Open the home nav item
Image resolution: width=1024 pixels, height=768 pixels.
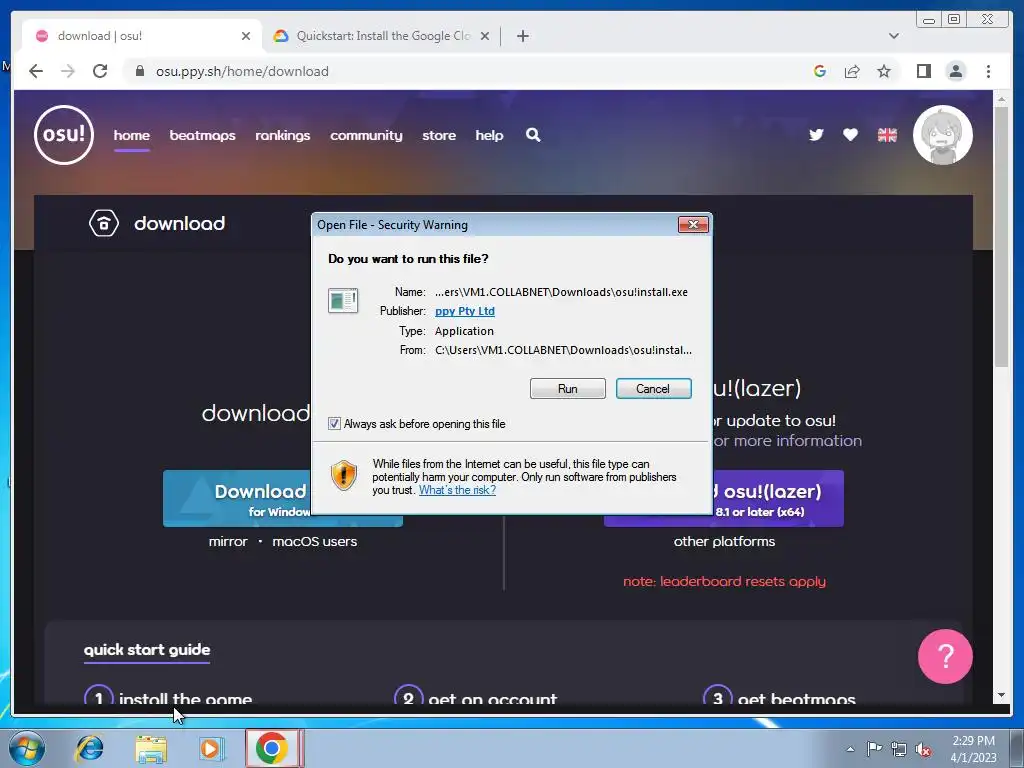click(x=131, y=135)
